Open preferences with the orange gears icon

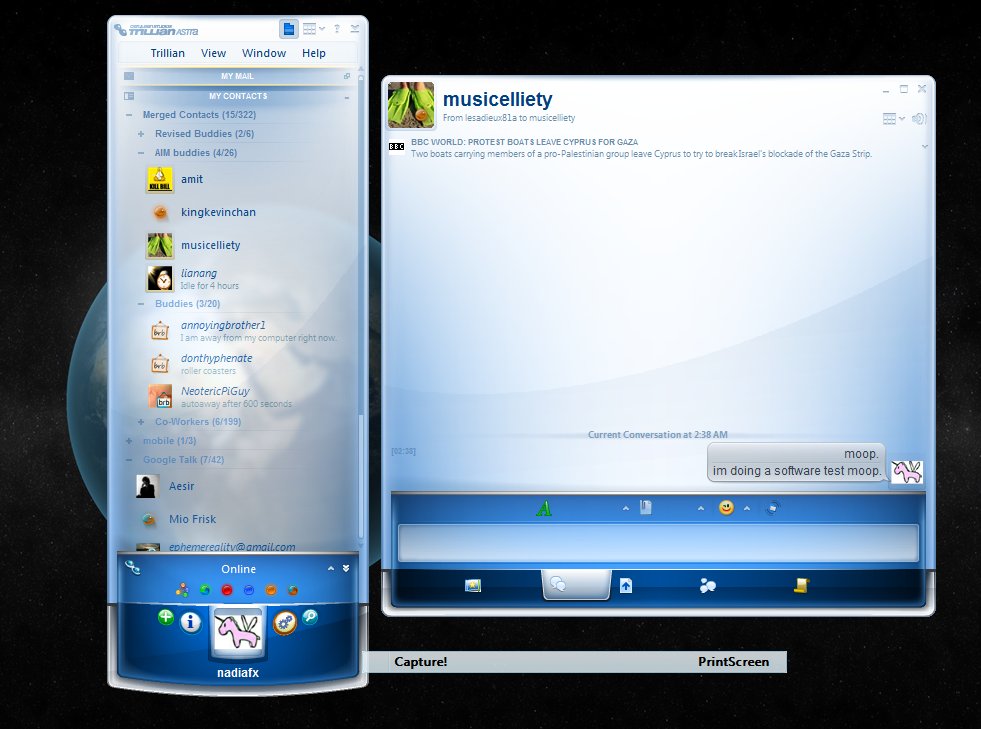pyautogui.click(x=284, y=622)
